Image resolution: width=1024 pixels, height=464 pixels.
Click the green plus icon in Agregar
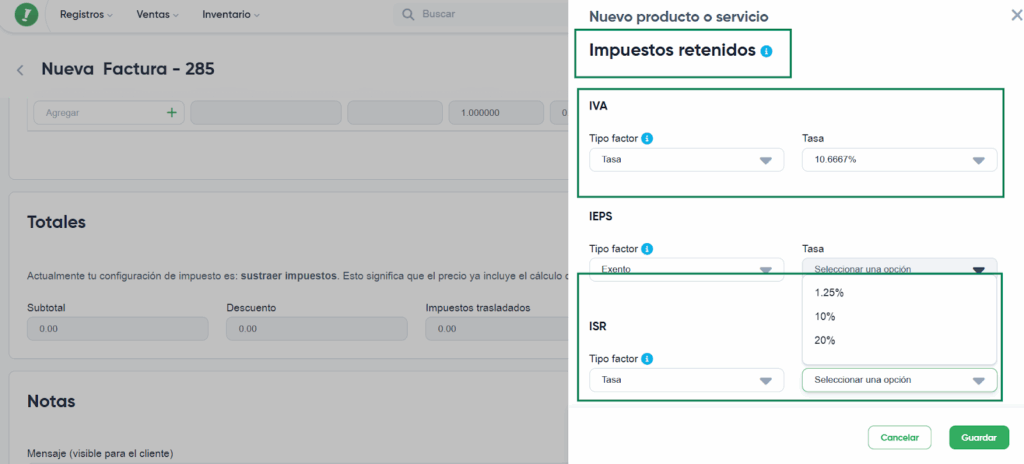point(171,113)
